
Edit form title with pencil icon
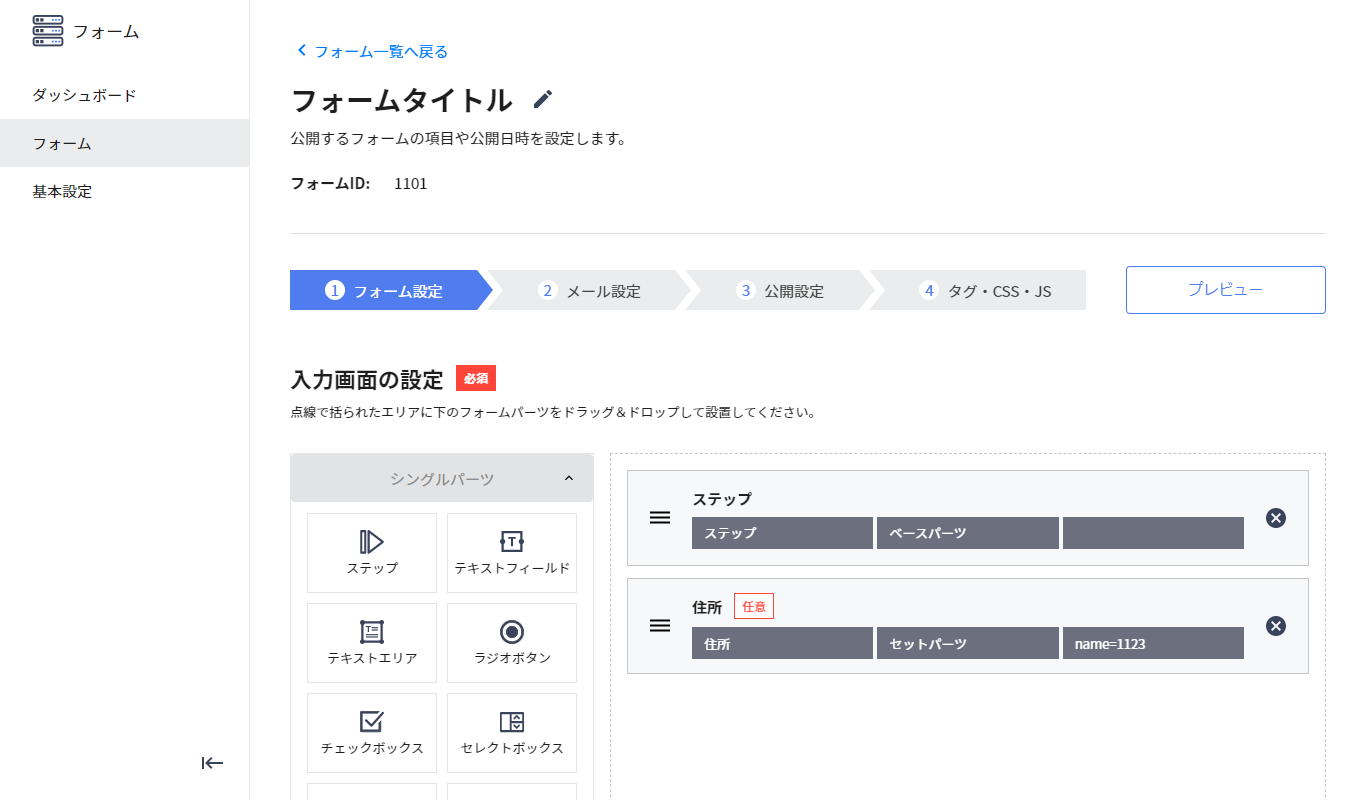(542, 99)
